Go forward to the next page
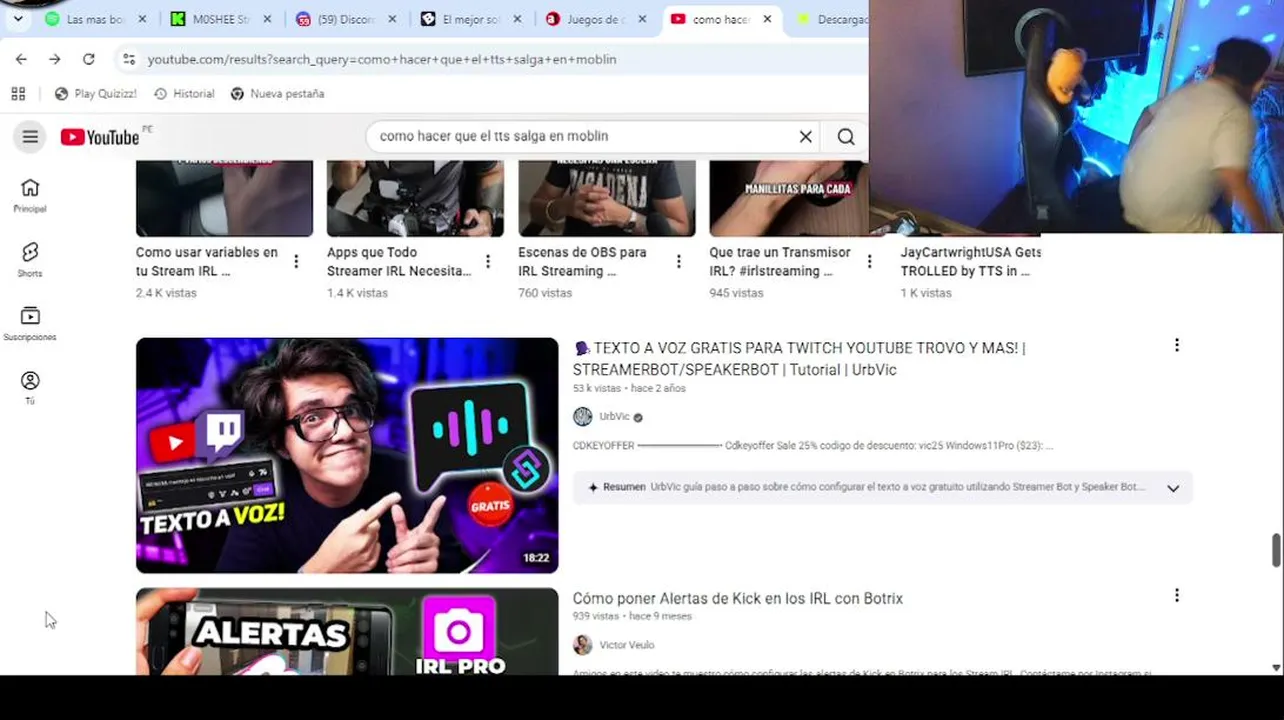 (x=54, y=59)
